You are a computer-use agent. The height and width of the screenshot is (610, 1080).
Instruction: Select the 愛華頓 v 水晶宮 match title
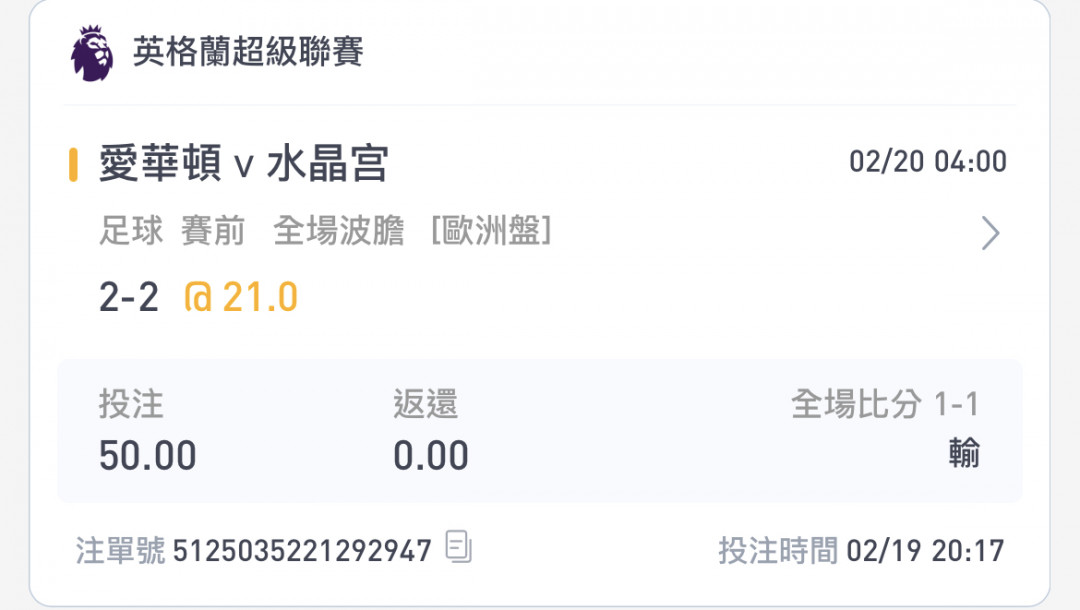(244, 163)
